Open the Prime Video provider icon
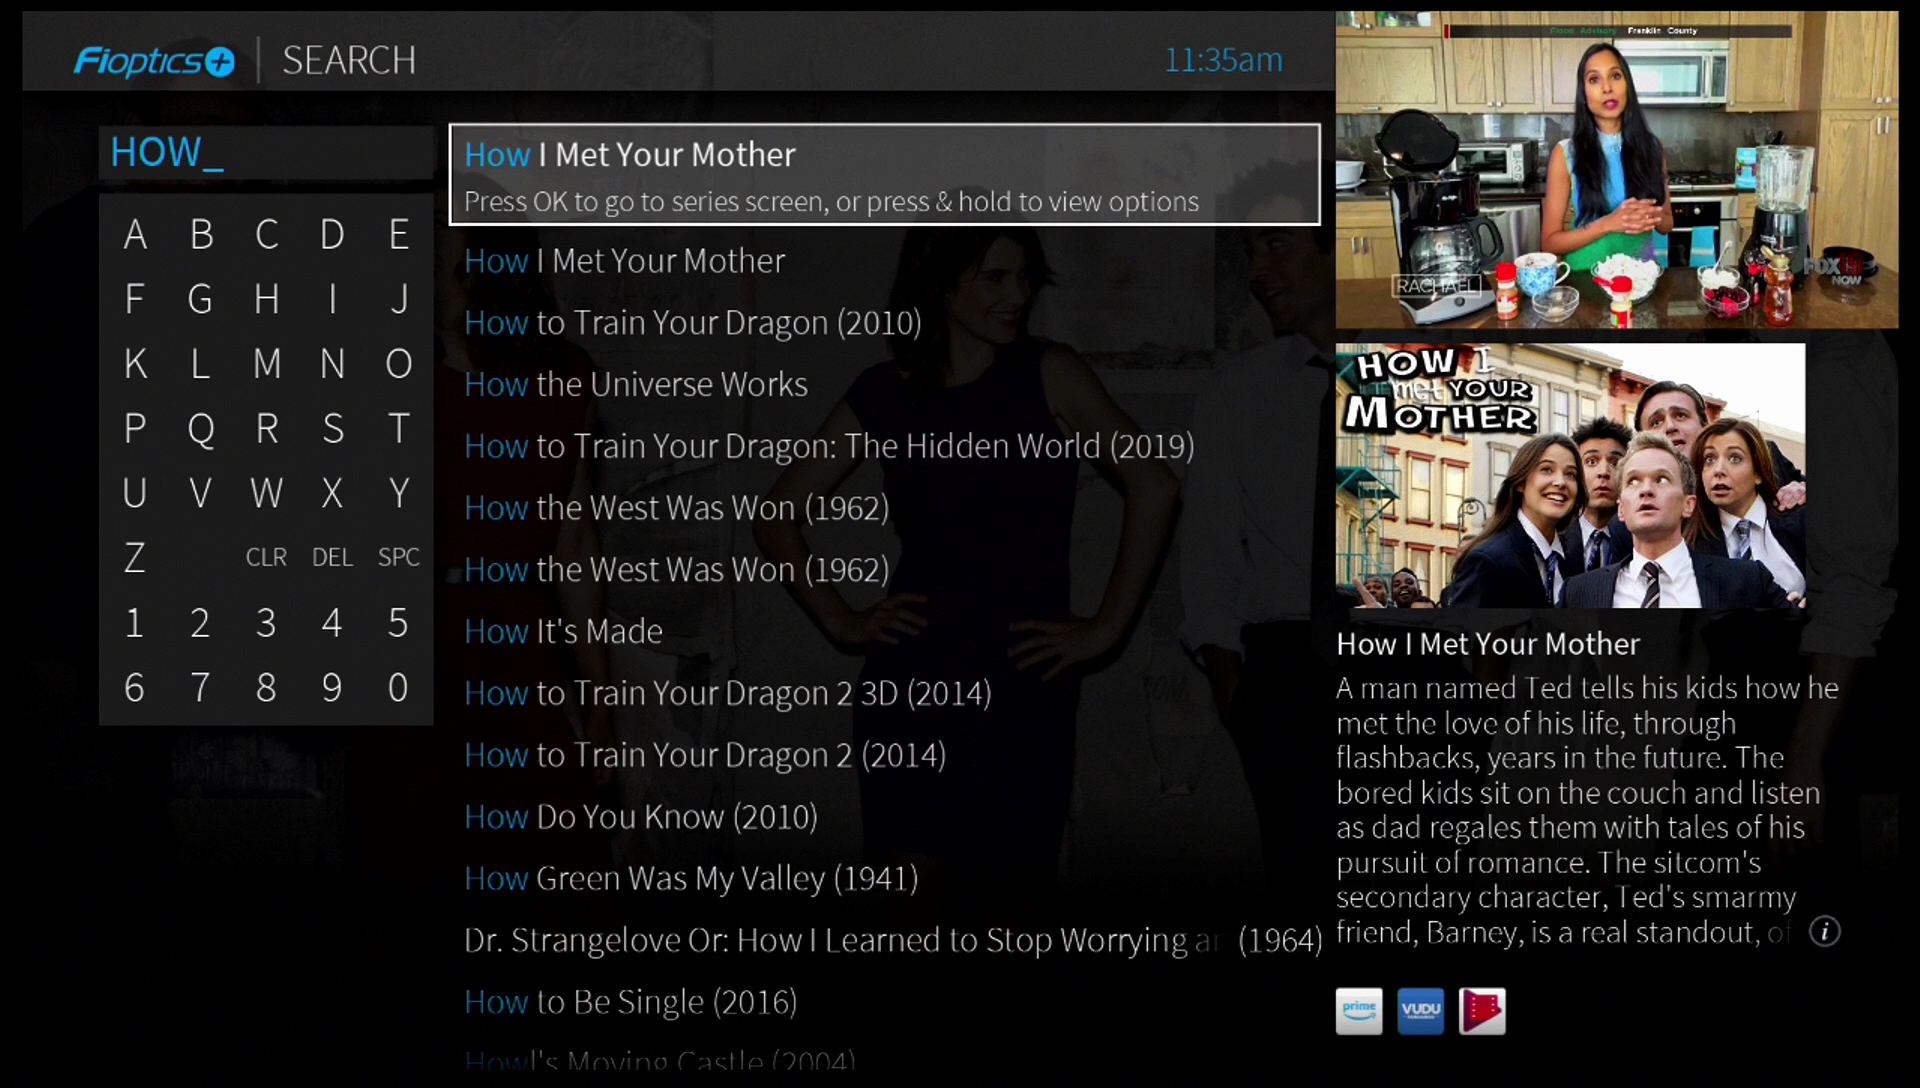The image size is (1920, 1088). point(1359,1011)
